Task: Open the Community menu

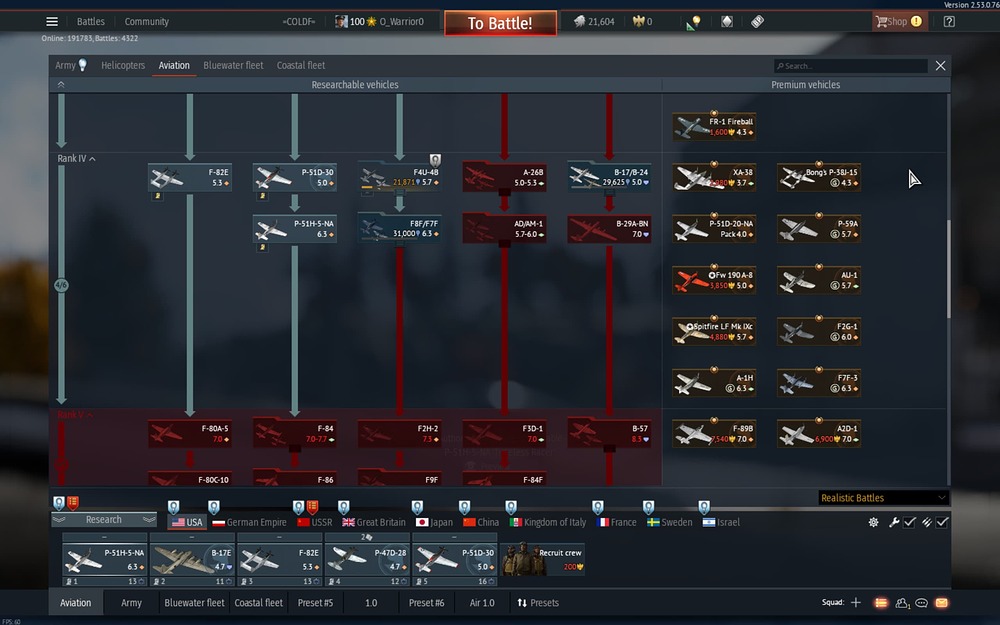Action: coord(146,20)
